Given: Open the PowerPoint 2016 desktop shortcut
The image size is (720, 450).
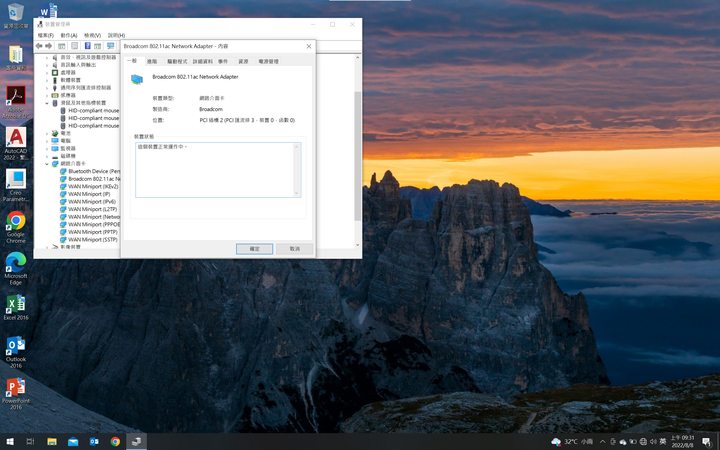Looking at the screenshot, I should tap(16, 387).
